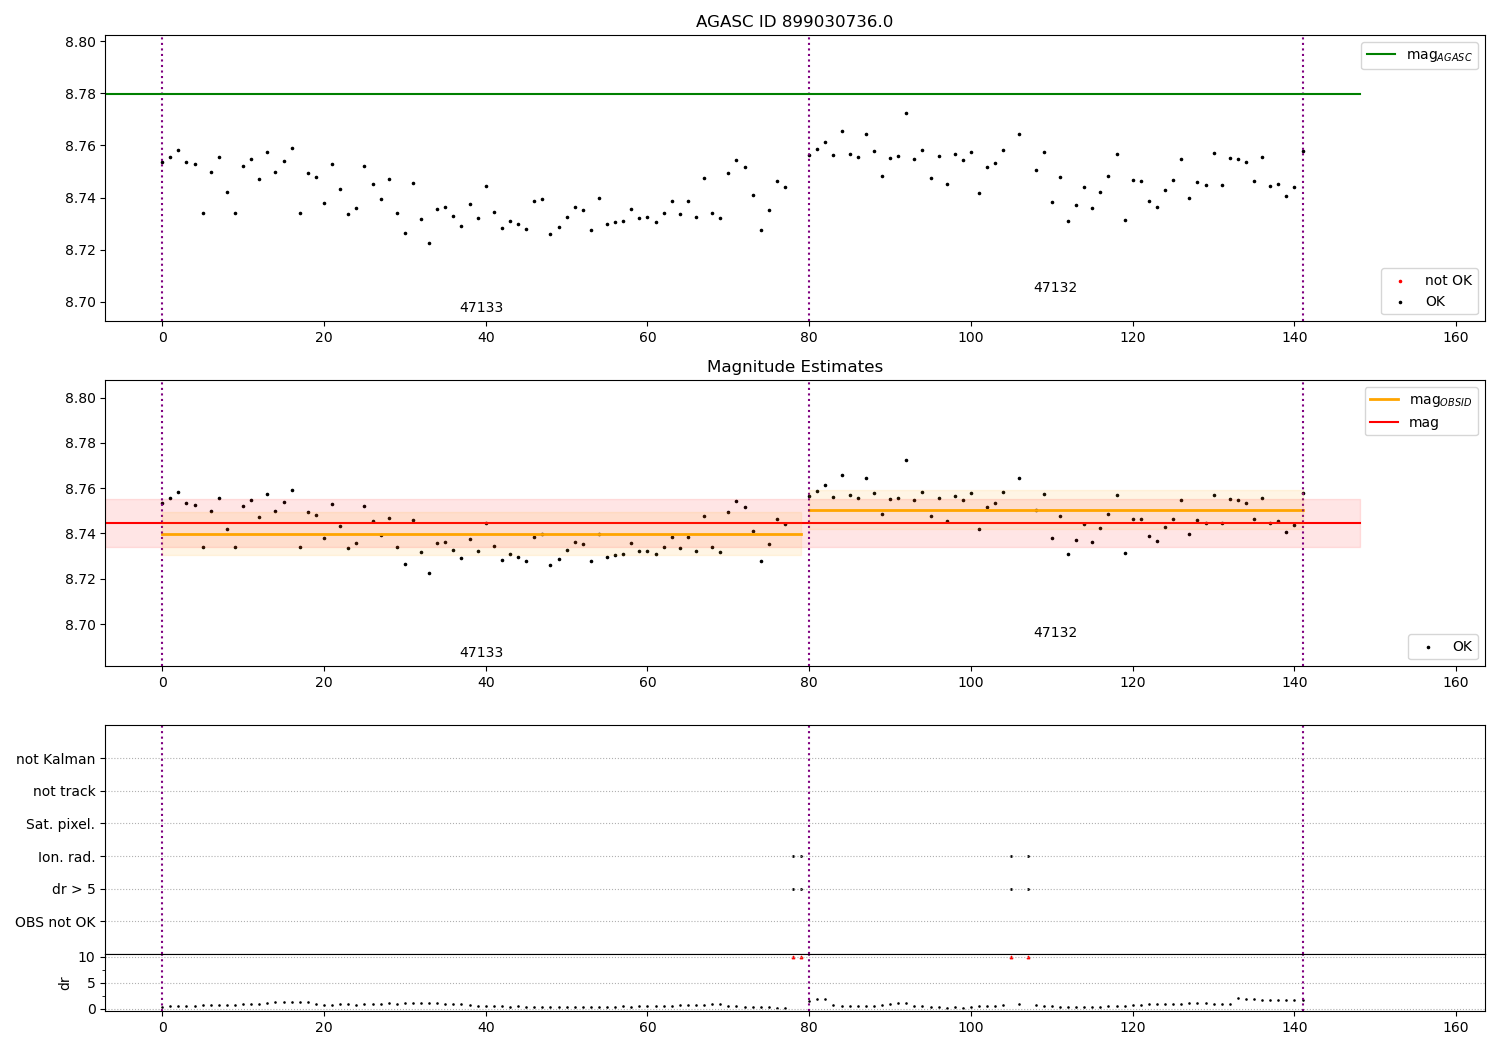1500x1050 pixels.
Task: Click the 8.80 y-tick label of the top plot
Action: coord(81,42)
